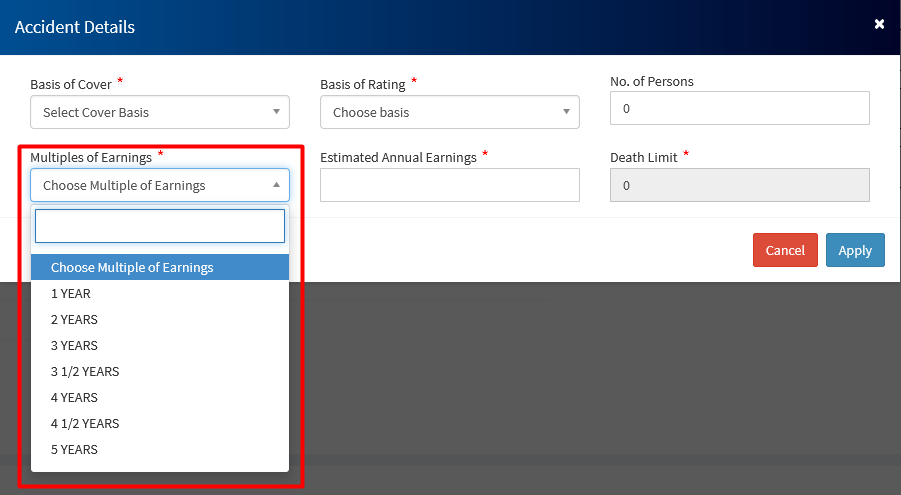
Task: Click the 'Basis of Cover' field label
Action: coord(71,84)
